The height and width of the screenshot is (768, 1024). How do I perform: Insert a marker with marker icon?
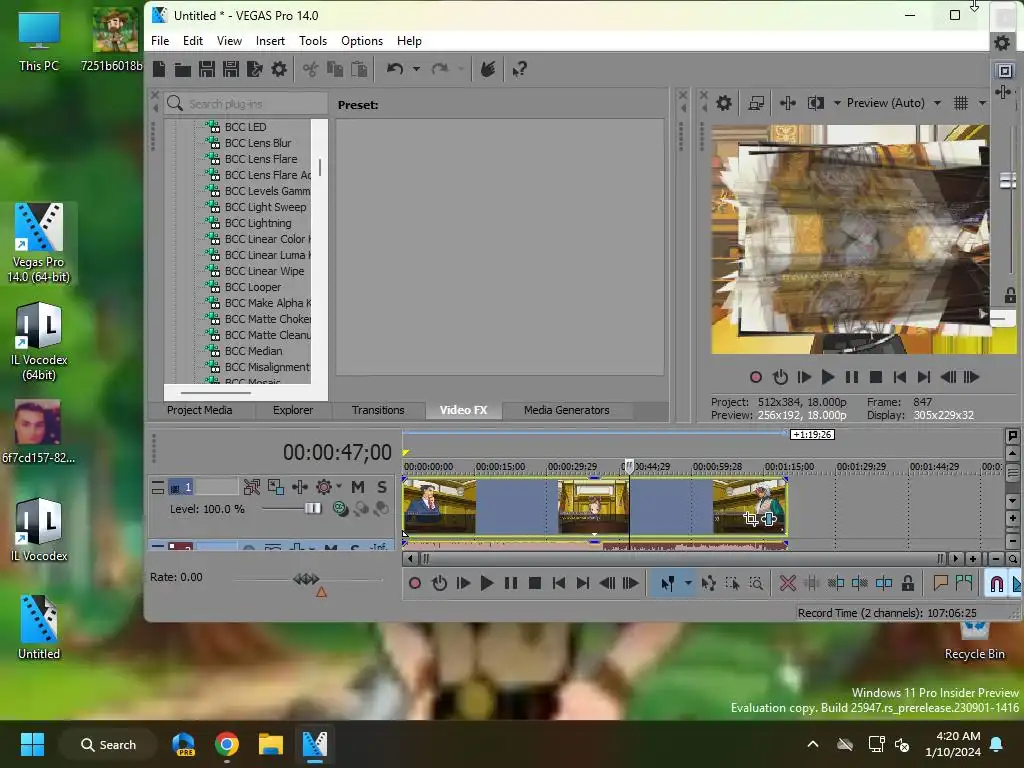click(940, 583)
